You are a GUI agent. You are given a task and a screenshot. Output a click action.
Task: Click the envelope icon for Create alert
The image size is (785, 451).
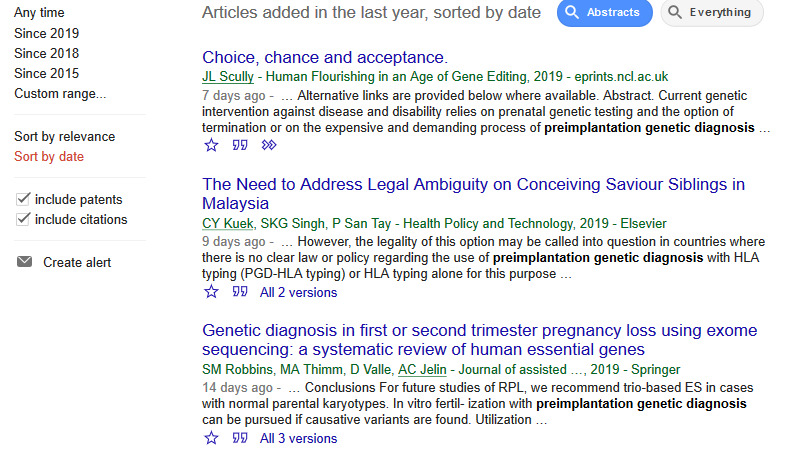[x=24, y=263]
